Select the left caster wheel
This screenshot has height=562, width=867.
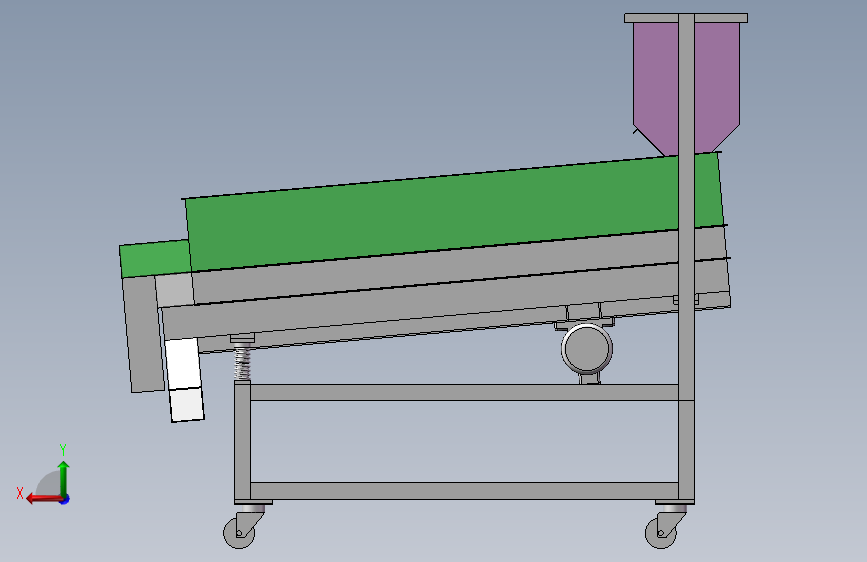(x=239, y=533)
